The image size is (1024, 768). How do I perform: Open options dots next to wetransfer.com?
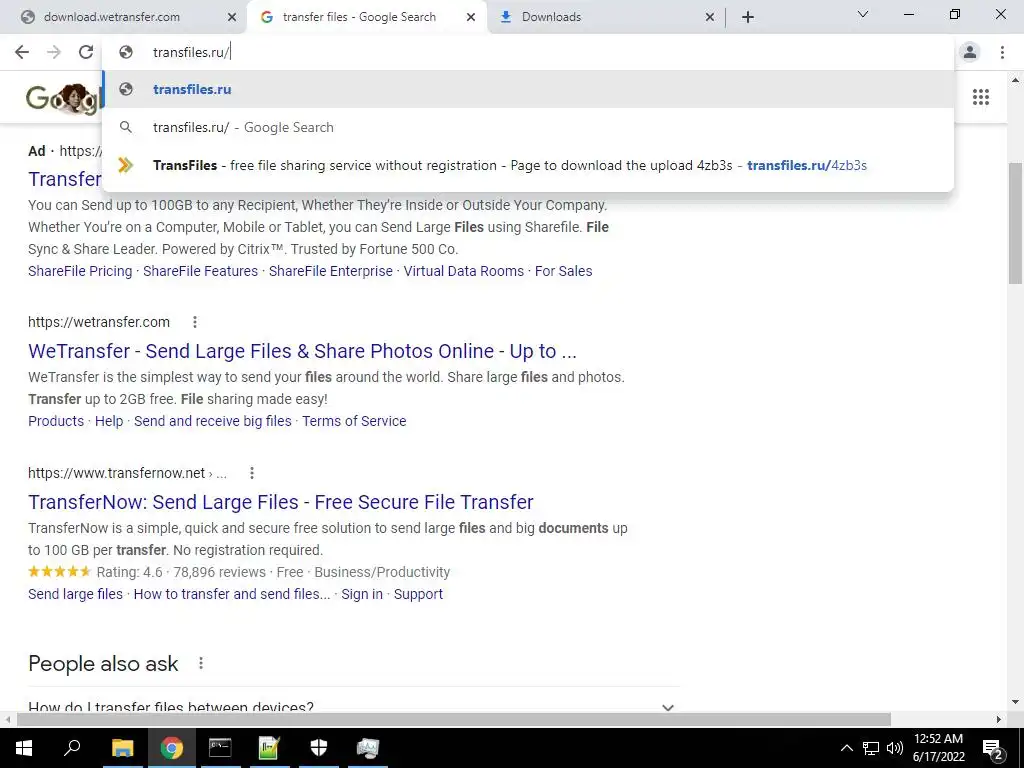(195, 322)
